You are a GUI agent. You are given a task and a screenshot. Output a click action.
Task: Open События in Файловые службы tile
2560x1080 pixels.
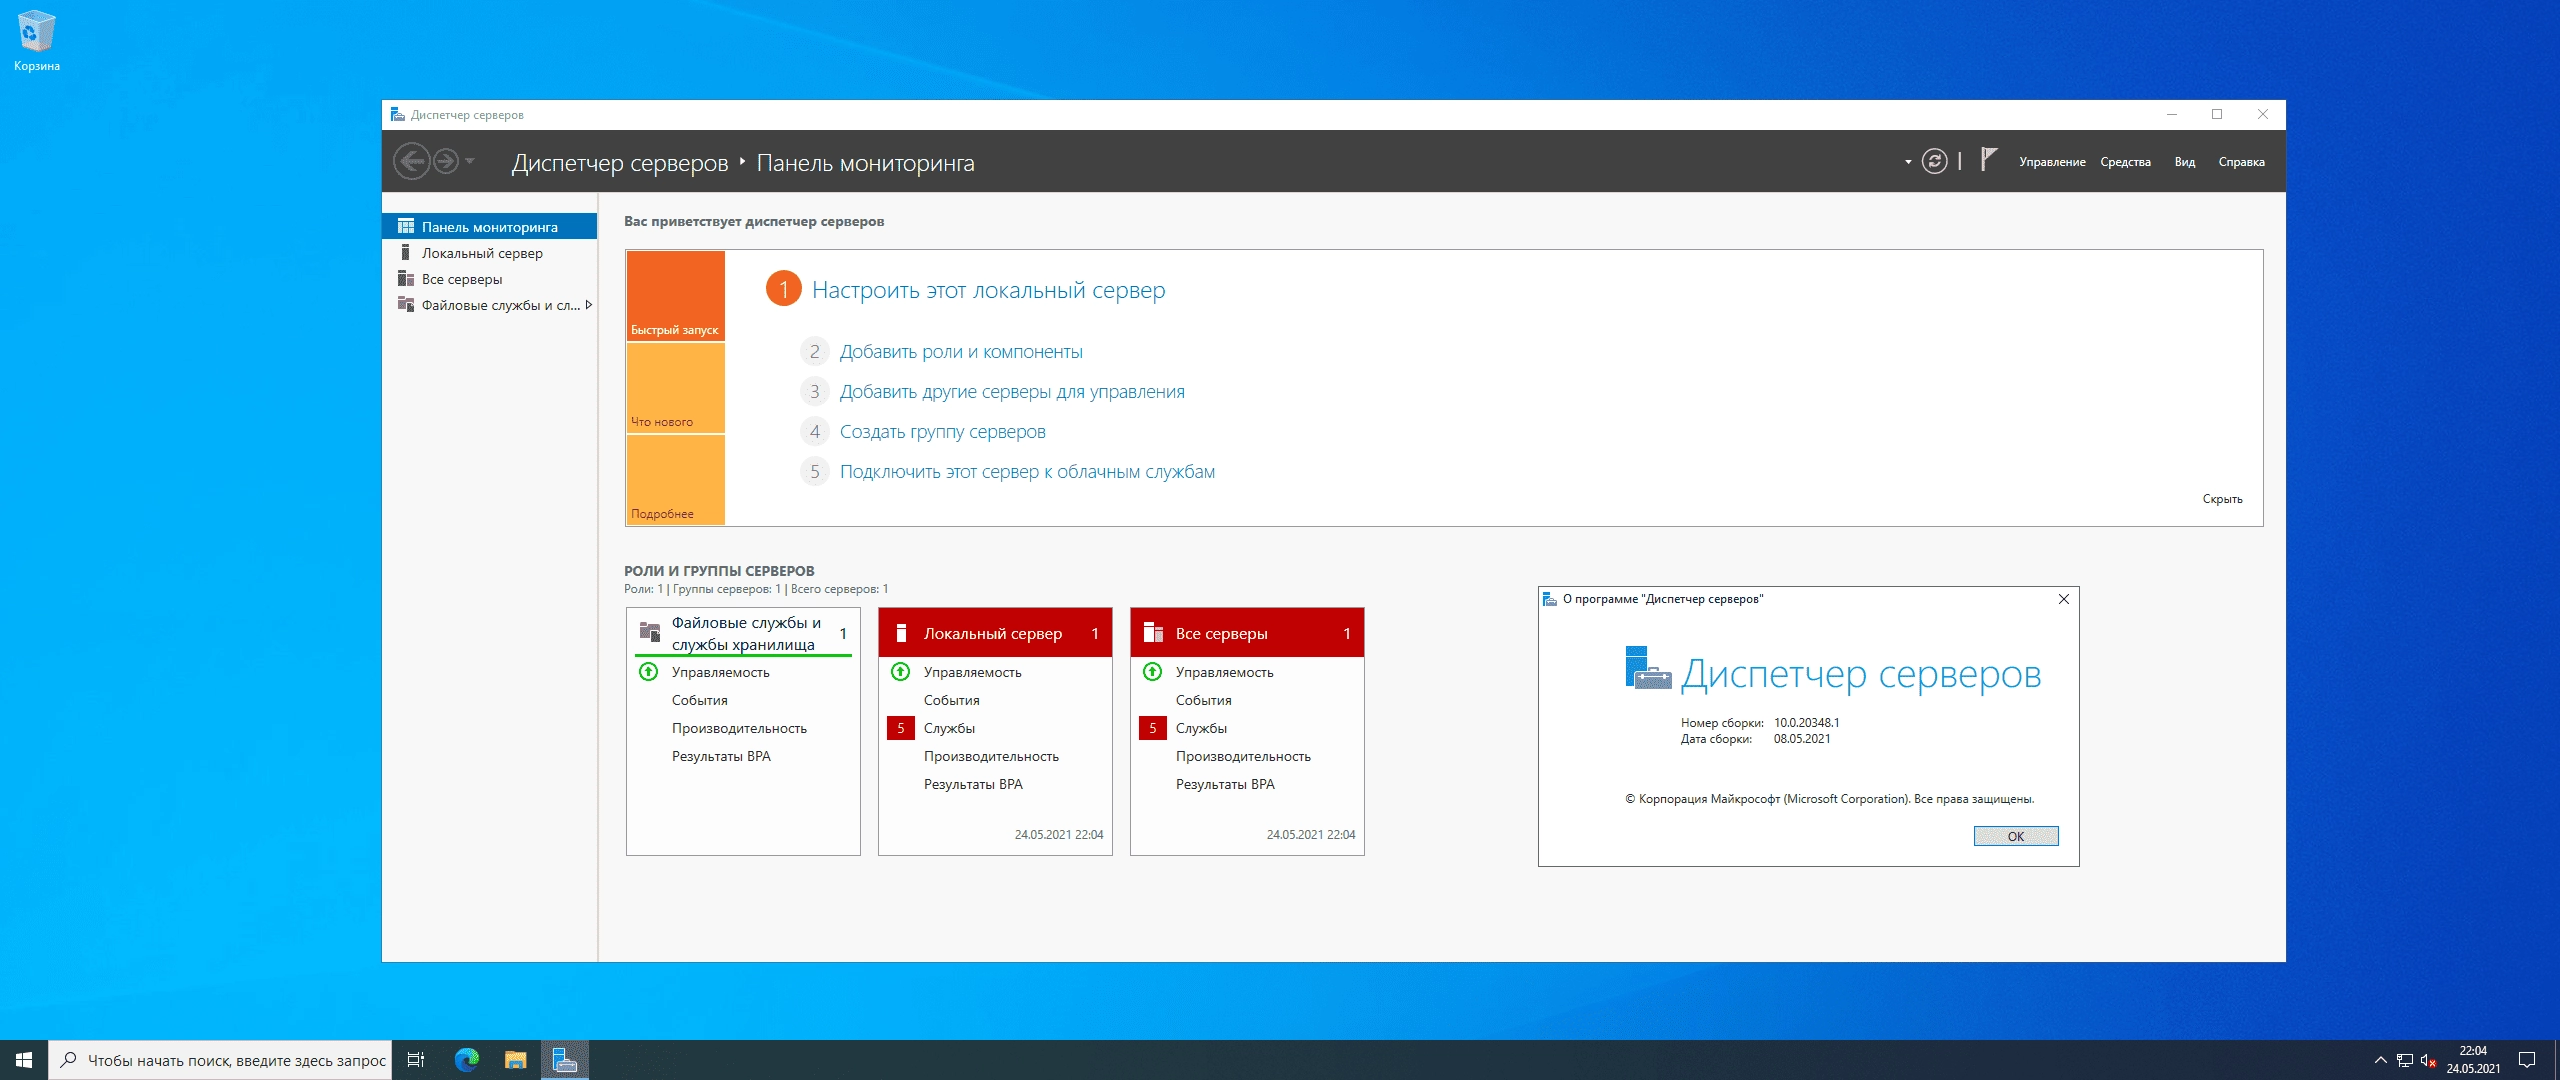[699, 700]
